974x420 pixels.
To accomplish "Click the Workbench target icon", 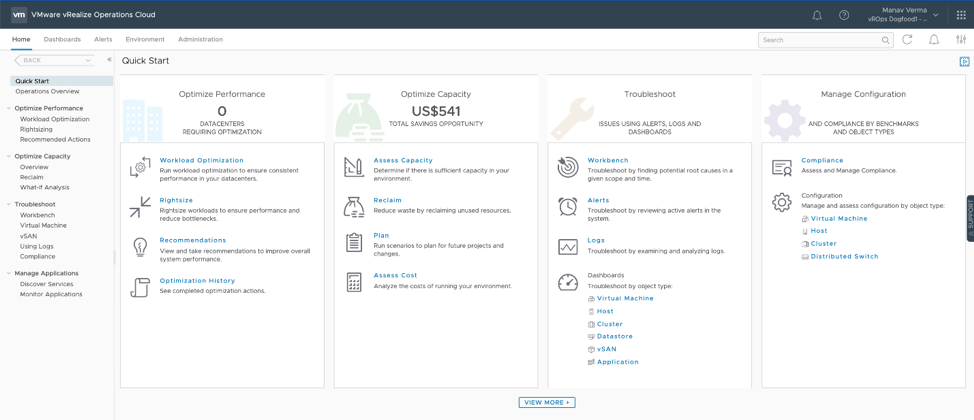I will (568, 167).
